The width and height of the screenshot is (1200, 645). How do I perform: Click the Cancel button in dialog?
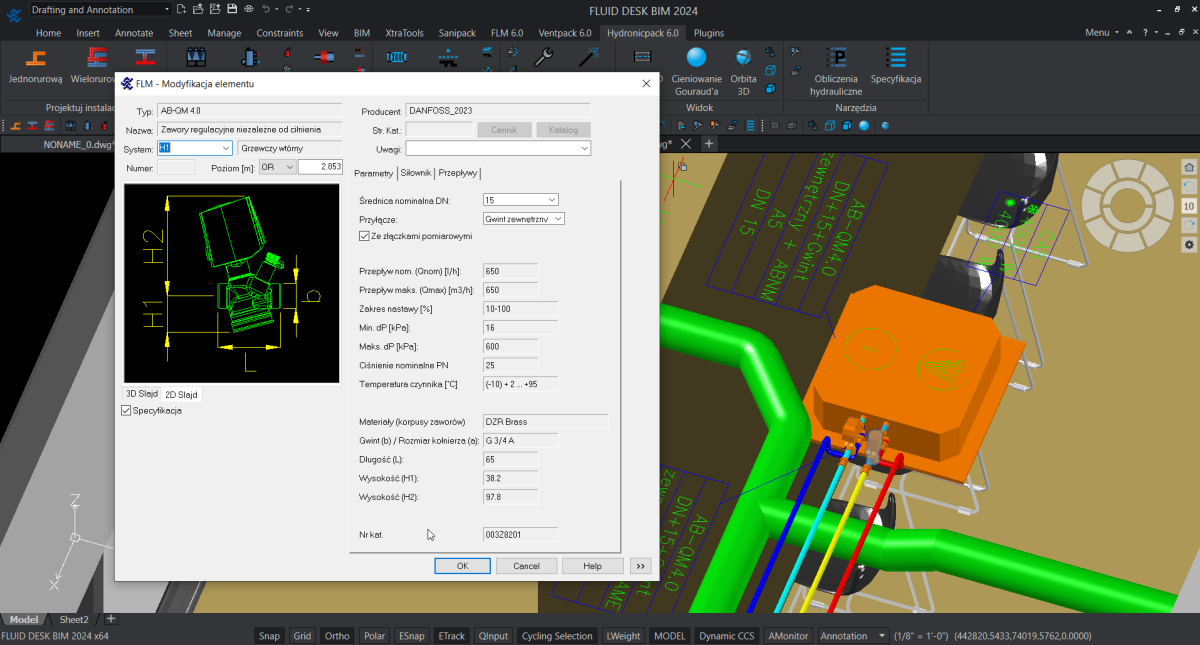(526, 566)
